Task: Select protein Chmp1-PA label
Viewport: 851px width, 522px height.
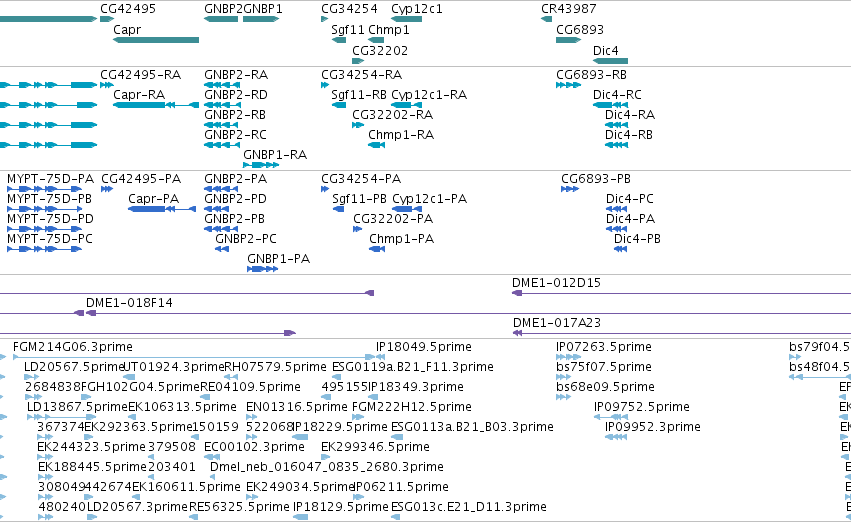Action: pos(402,239)
